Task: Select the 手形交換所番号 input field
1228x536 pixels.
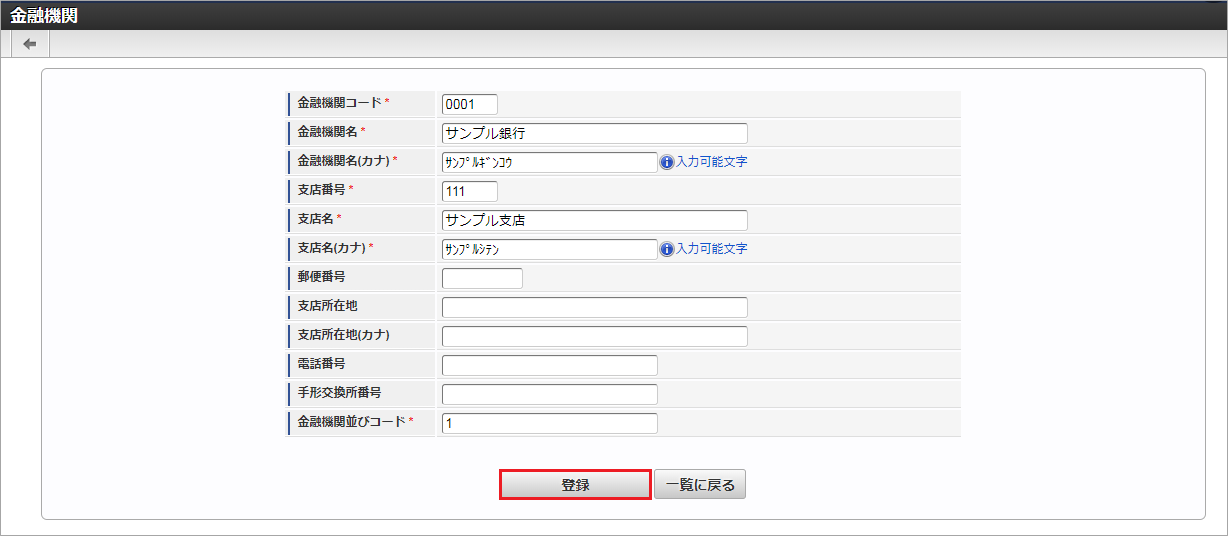Action: [x=549, y=394]
